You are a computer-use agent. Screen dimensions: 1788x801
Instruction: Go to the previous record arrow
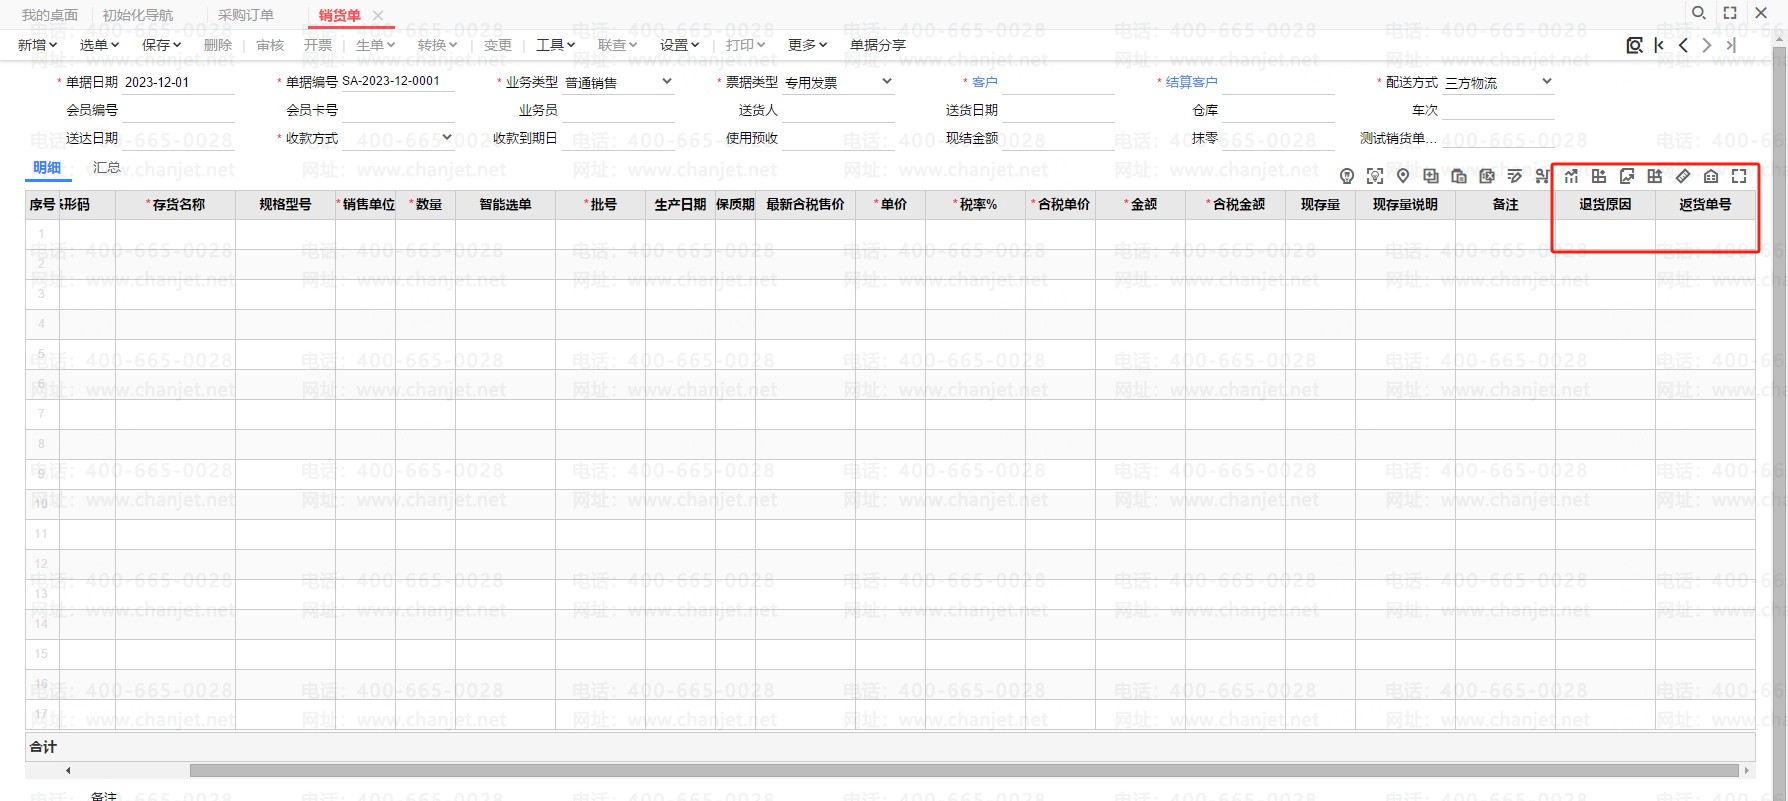[1683, 45]
